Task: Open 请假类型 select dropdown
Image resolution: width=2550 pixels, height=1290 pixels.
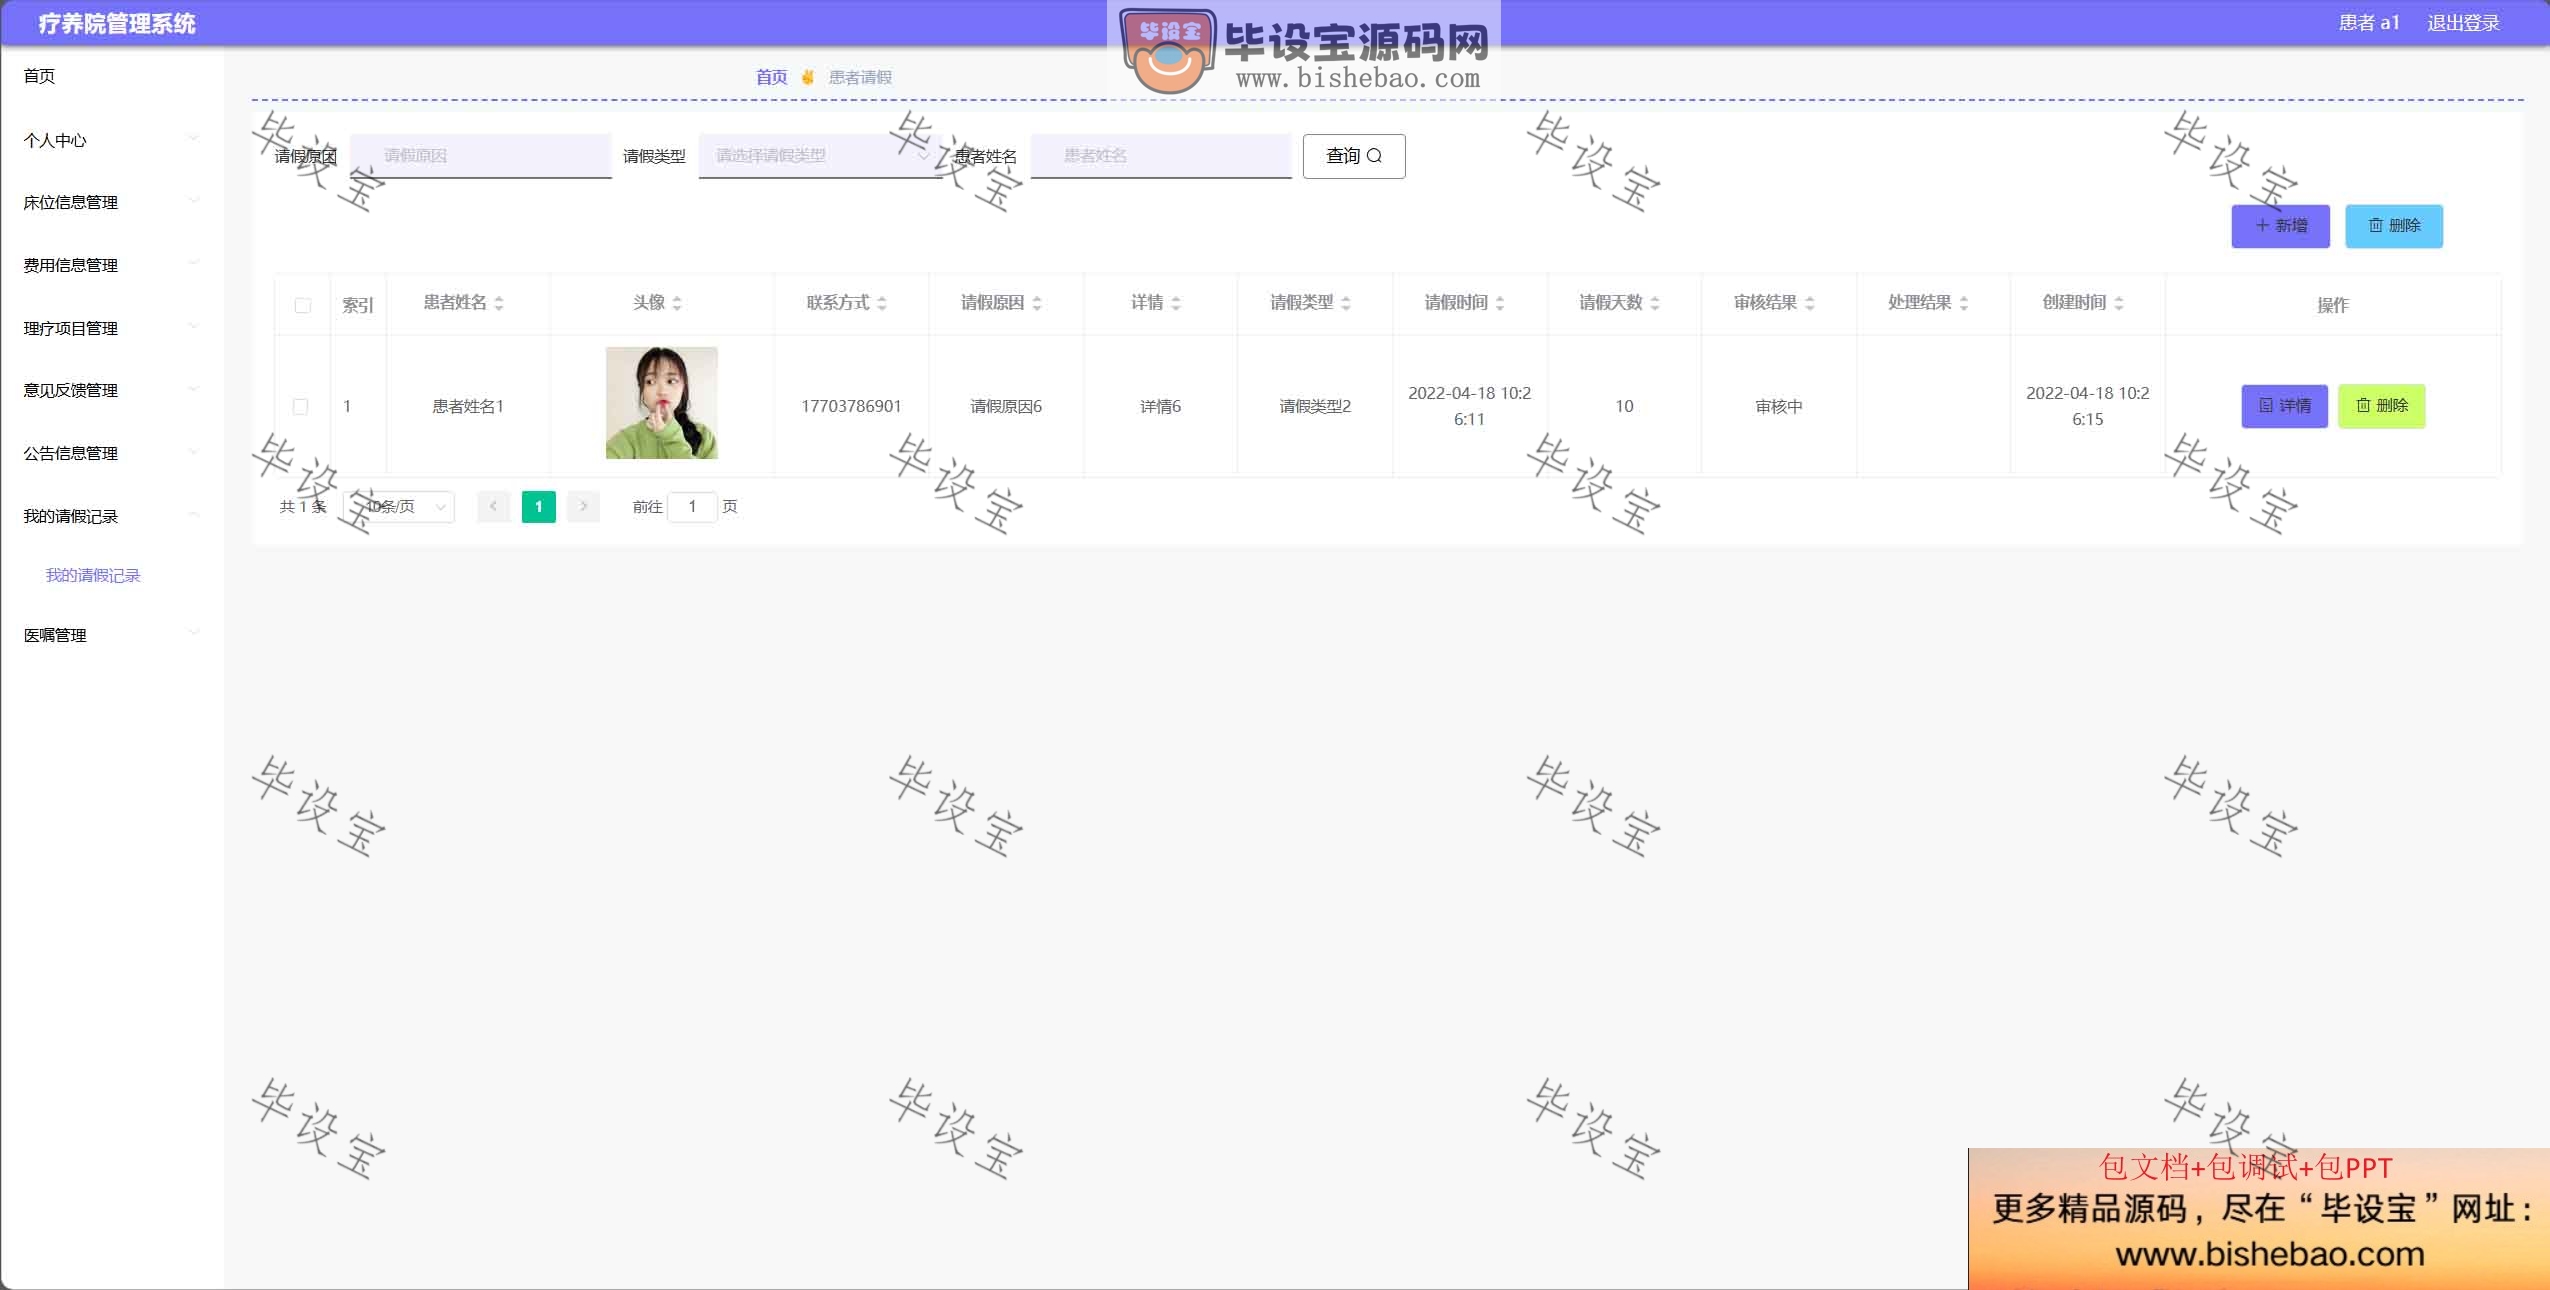Action: tap(820, 156)
